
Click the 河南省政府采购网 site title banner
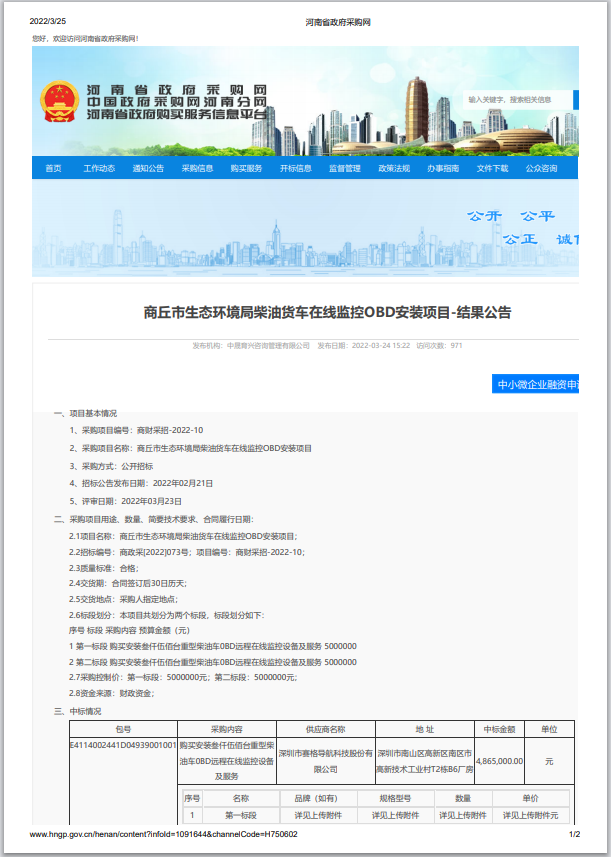click(x=178, y=102)
